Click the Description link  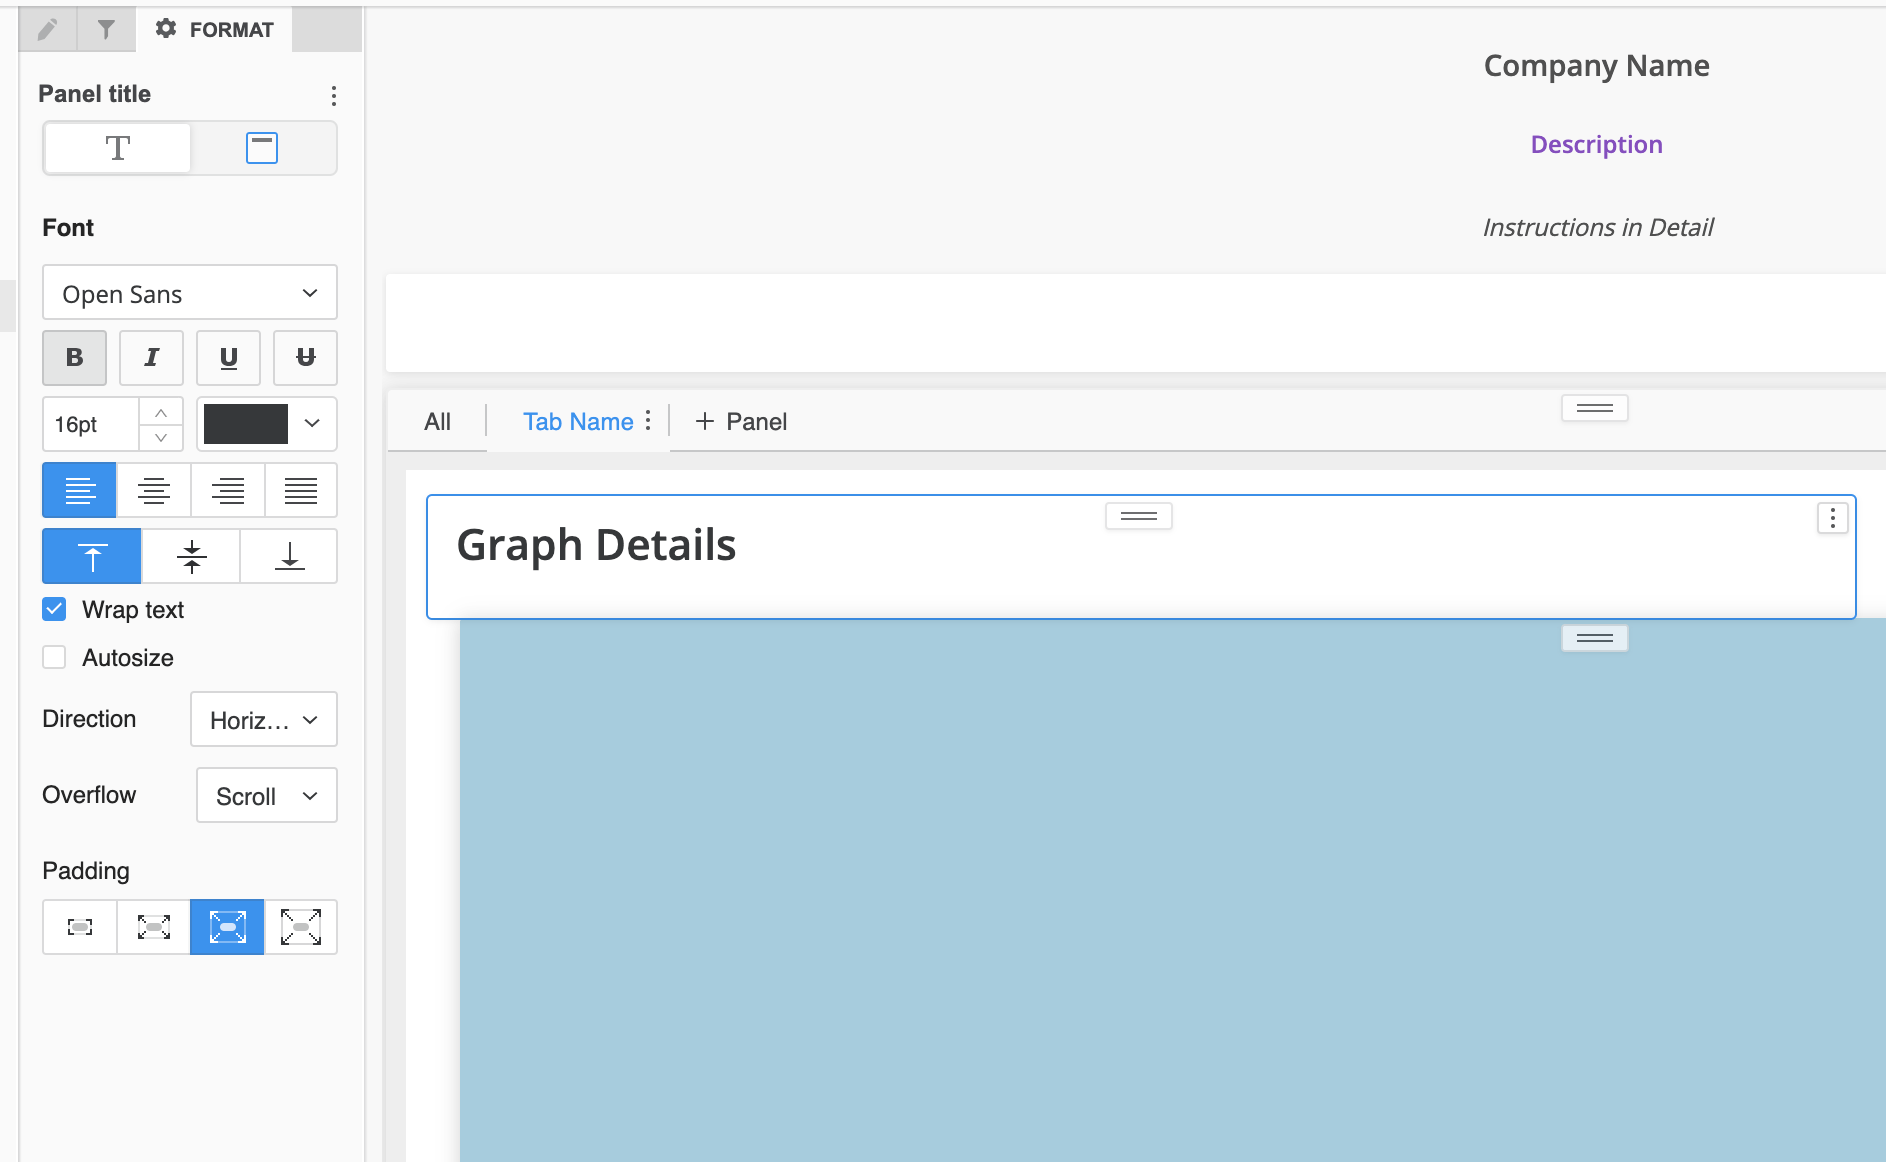coord(1596,144)
